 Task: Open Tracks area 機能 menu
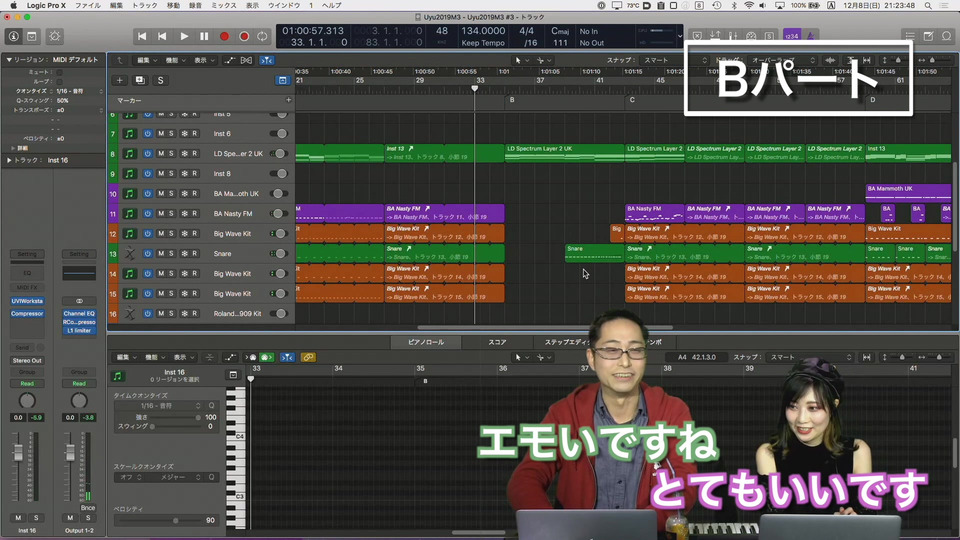[x=174, y=60]
